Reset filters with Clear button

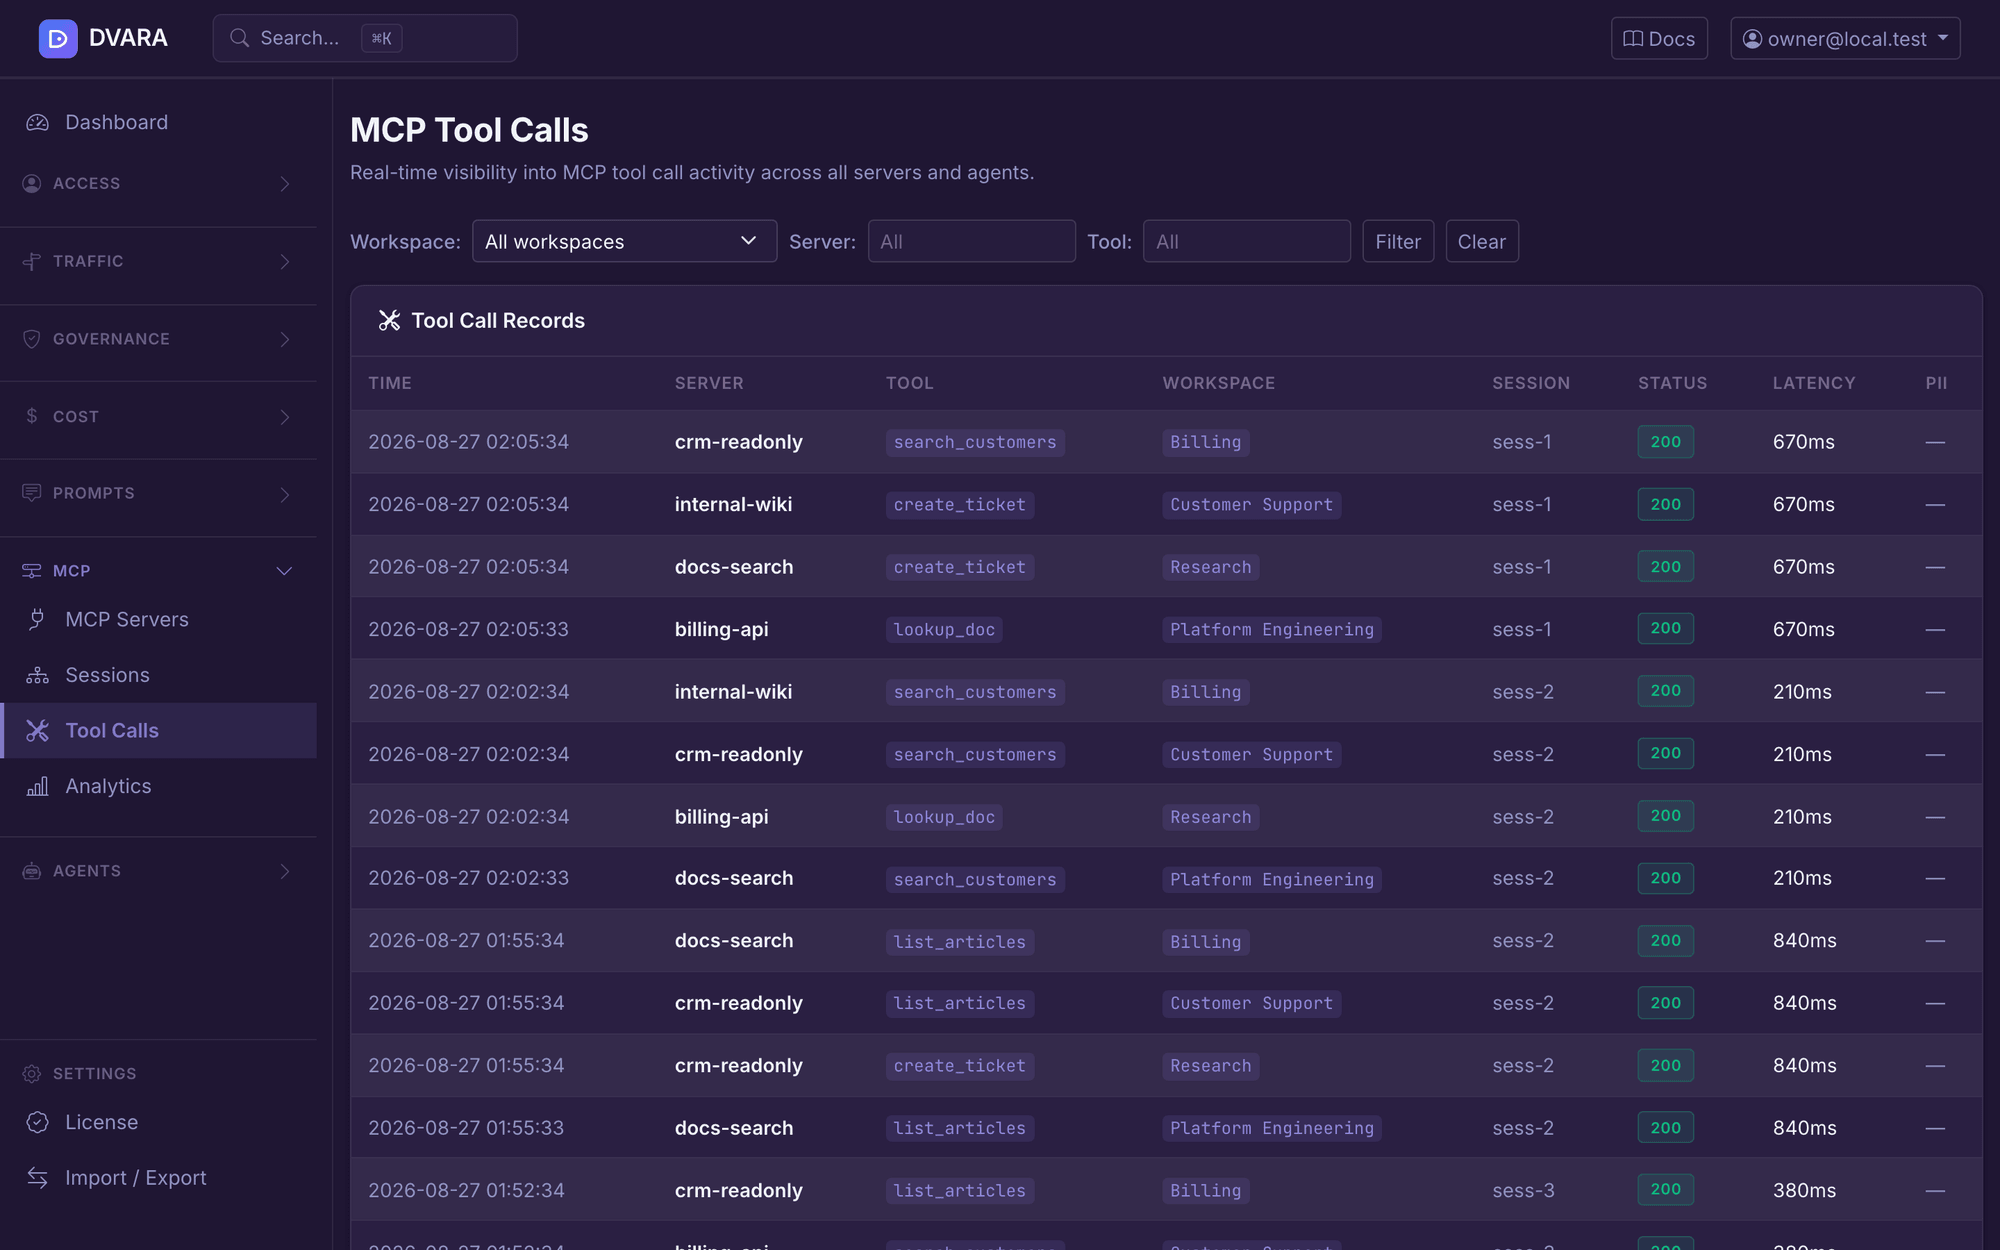point(1482,241)
